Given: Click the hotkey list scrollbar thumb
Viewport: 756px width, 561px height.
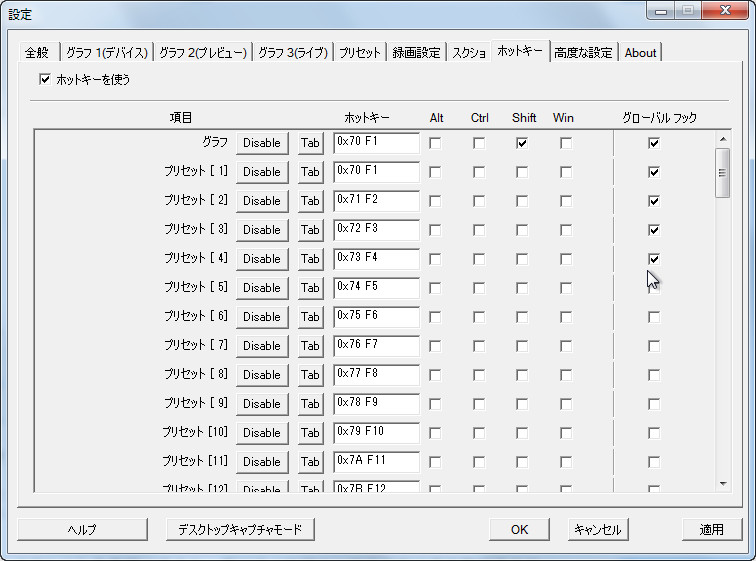Looking at the screenshot, I should (723, 173).
